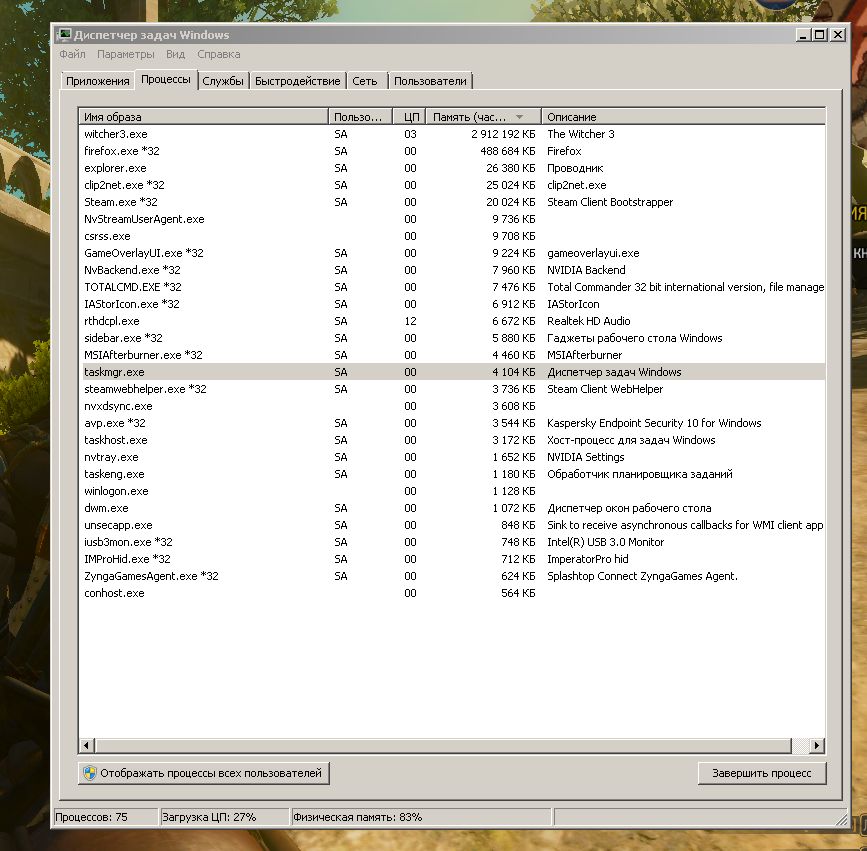The image size is (867, 851).
Task: Open the Сеть tab
Action: tap(365, 81)
